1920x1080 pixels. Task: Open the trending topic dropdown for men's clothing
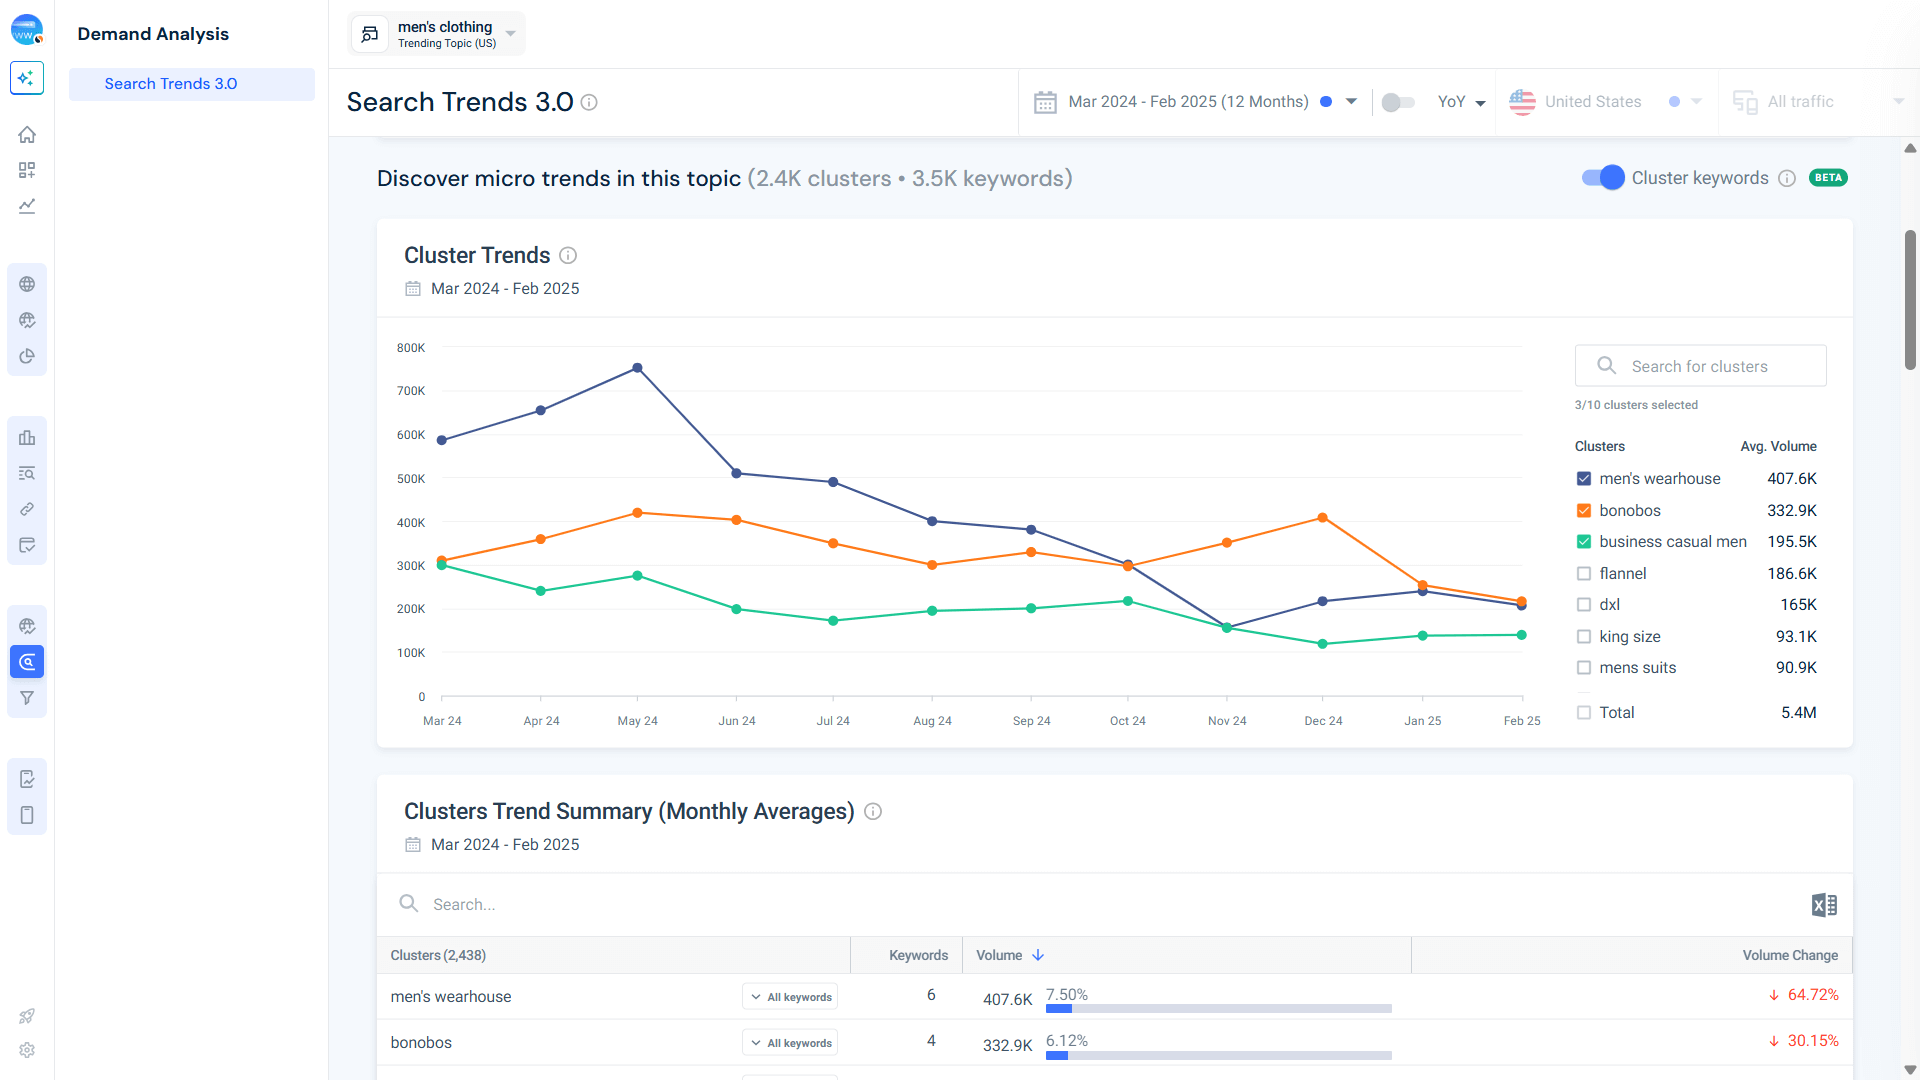pos(509,33)
